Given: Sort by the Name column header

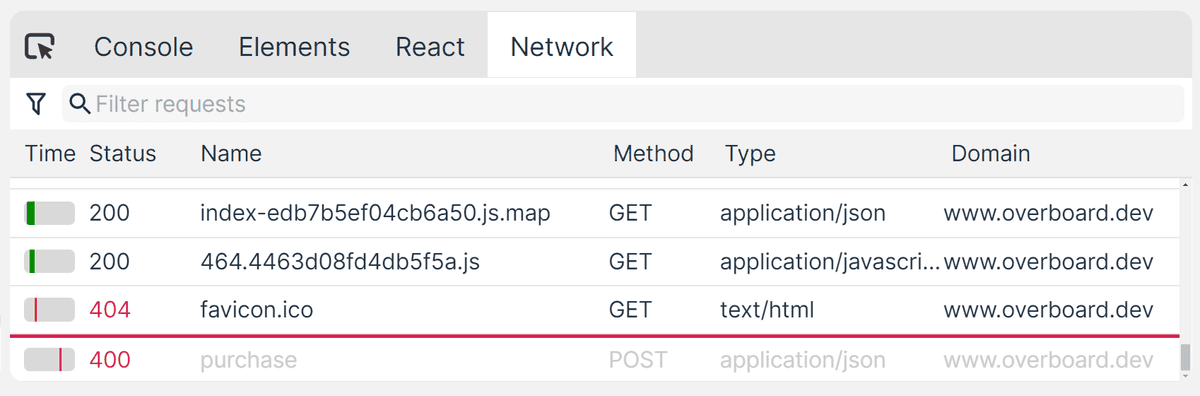Looking at the screenshot, I should click(x=231, y=153).
